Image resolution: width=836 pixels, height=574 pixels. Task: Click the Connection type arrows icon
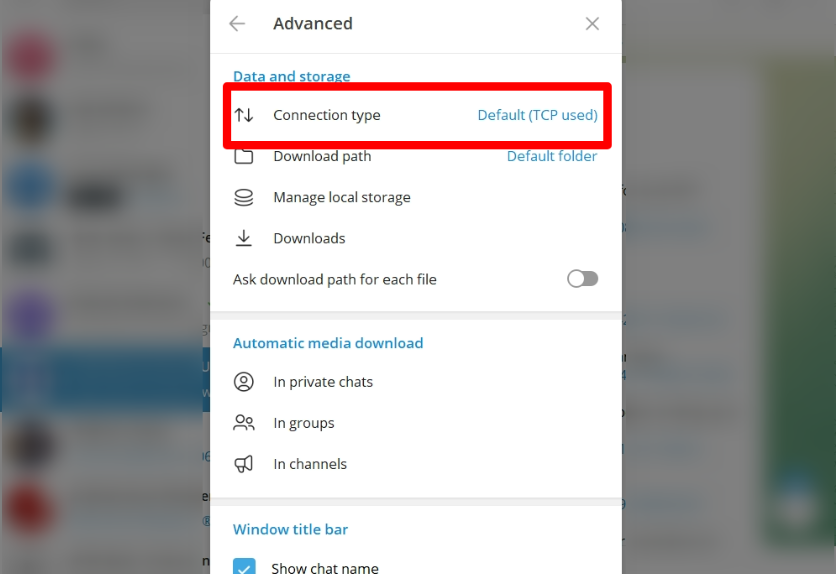pyautogui.click(x=244, y=115)
